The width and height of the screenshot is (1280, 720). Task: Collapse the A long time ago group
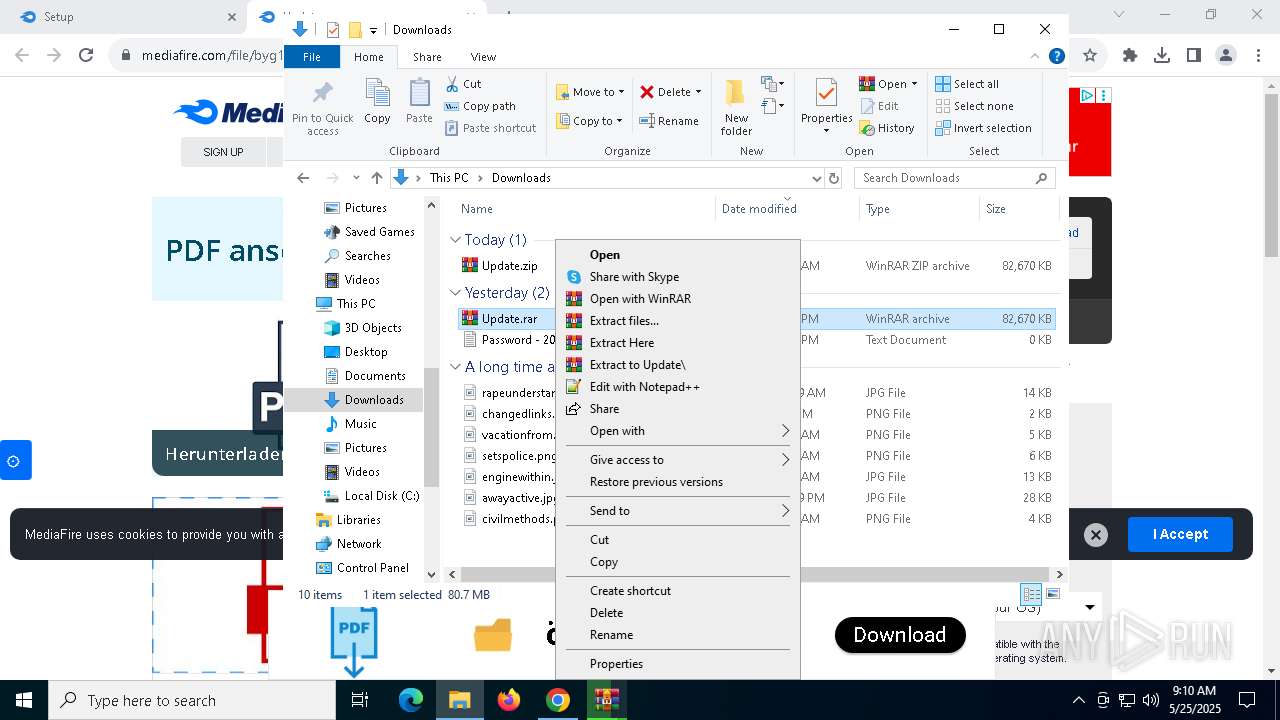point(455,367)
